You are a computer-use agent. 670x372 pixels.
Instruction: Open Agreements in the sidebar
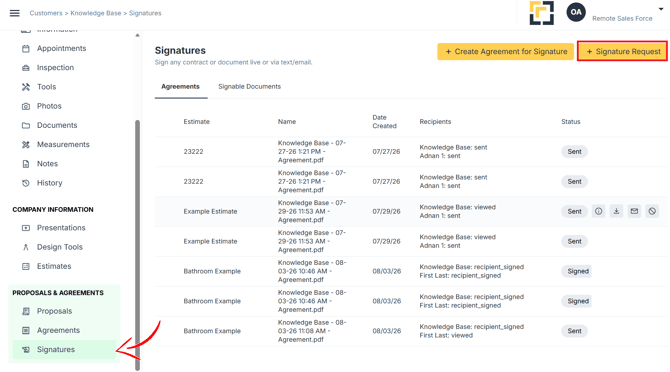(x=58, y=331)
